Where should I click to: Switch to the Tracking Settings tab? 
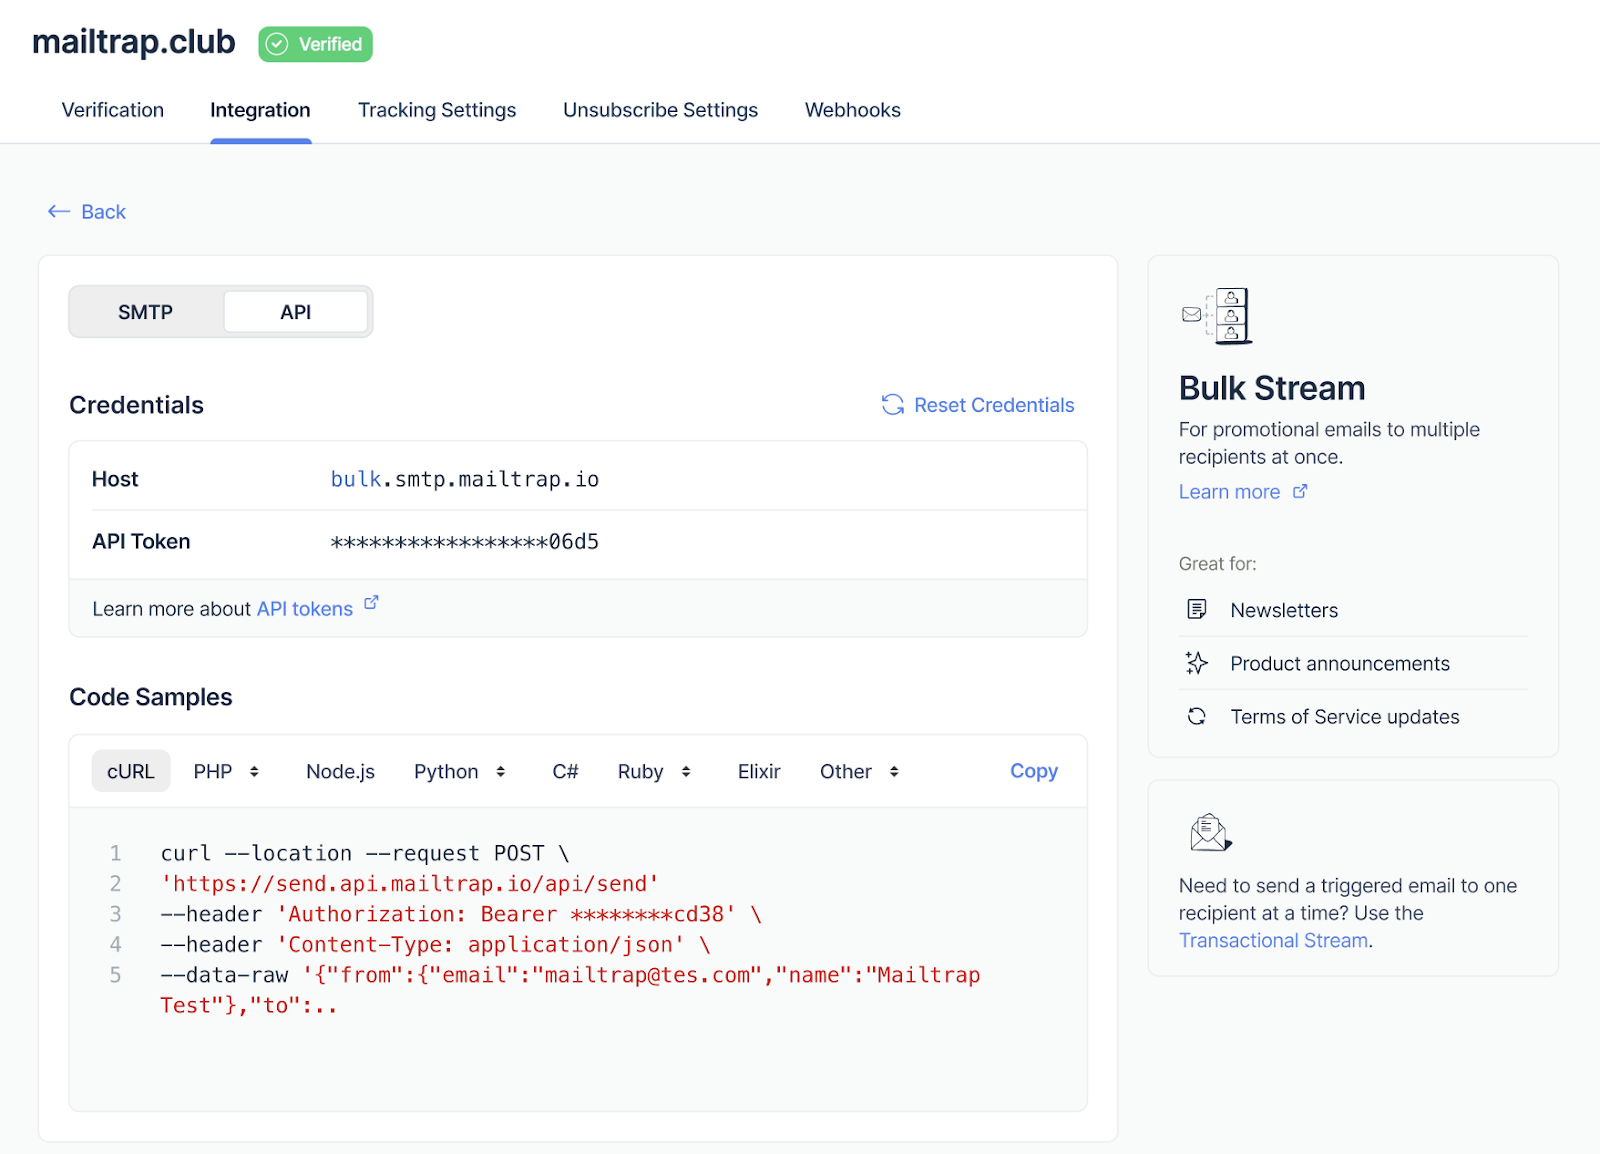pos(436,110)
